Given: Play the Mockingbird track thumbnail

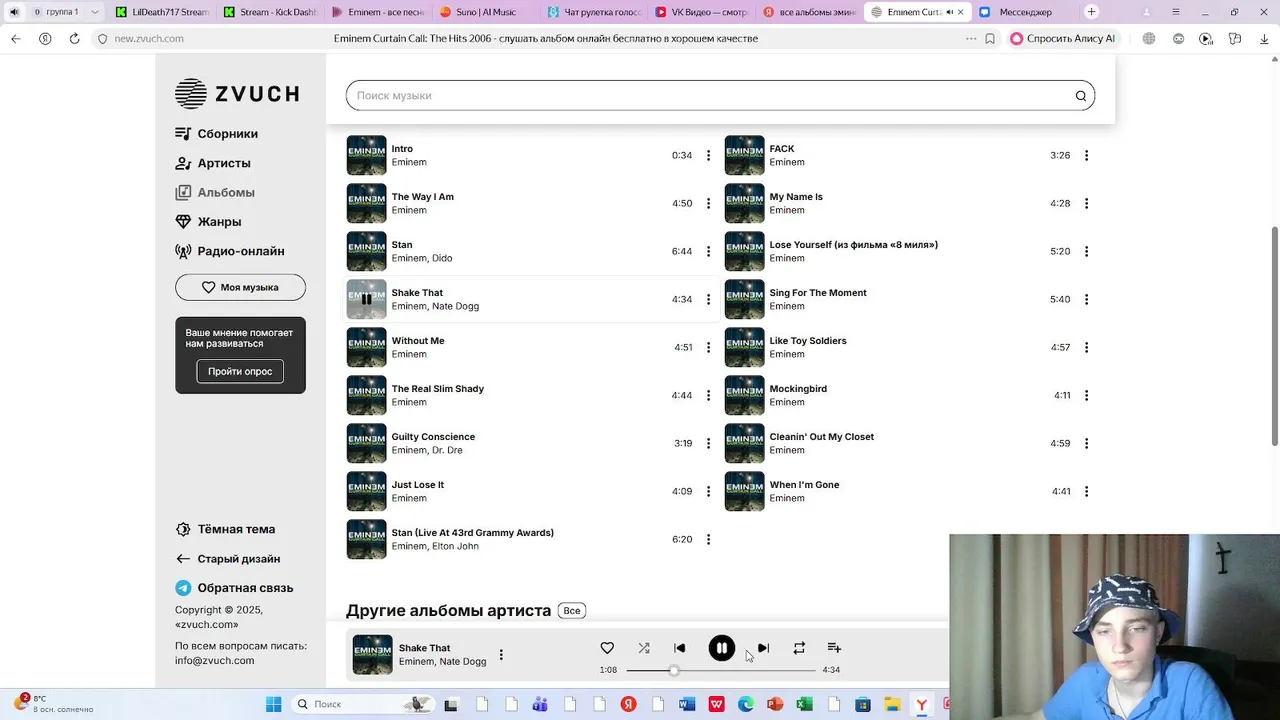Looking at the screenshot, I should point(744,395).
